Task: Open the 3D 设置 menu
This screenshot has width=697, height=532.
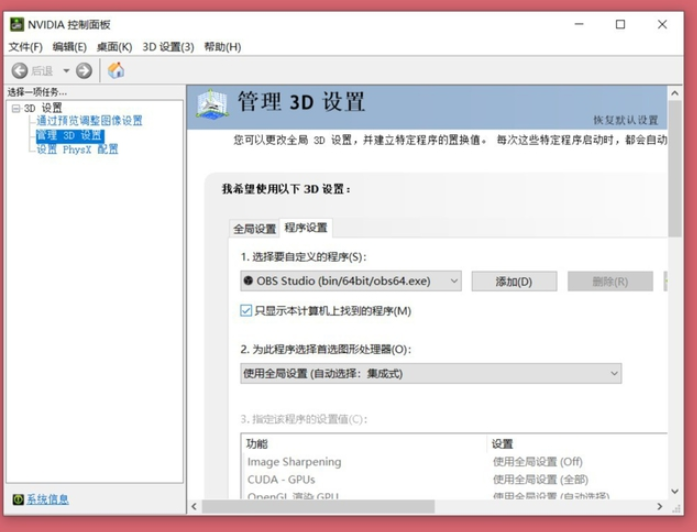Action: coord(168,47)
